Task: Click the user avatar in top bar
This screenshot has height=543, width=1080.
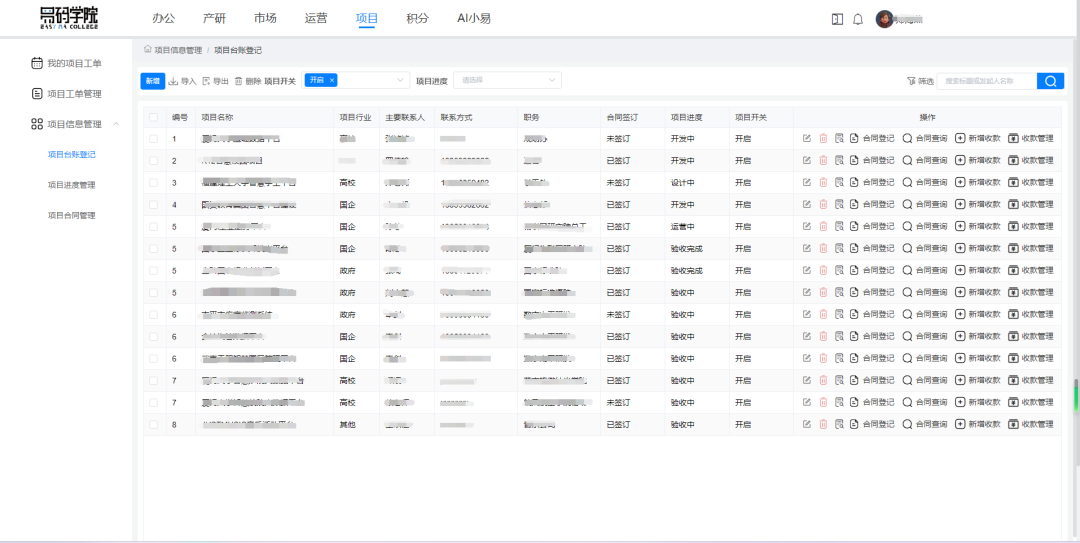Action: pyautogui.click(x=884, y=19)
